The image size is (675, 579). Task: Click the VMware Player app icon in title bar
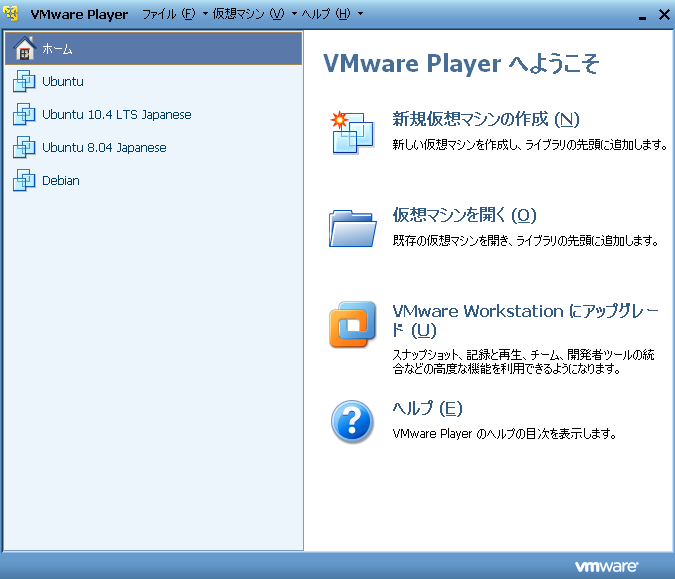[x=11, y=14]
